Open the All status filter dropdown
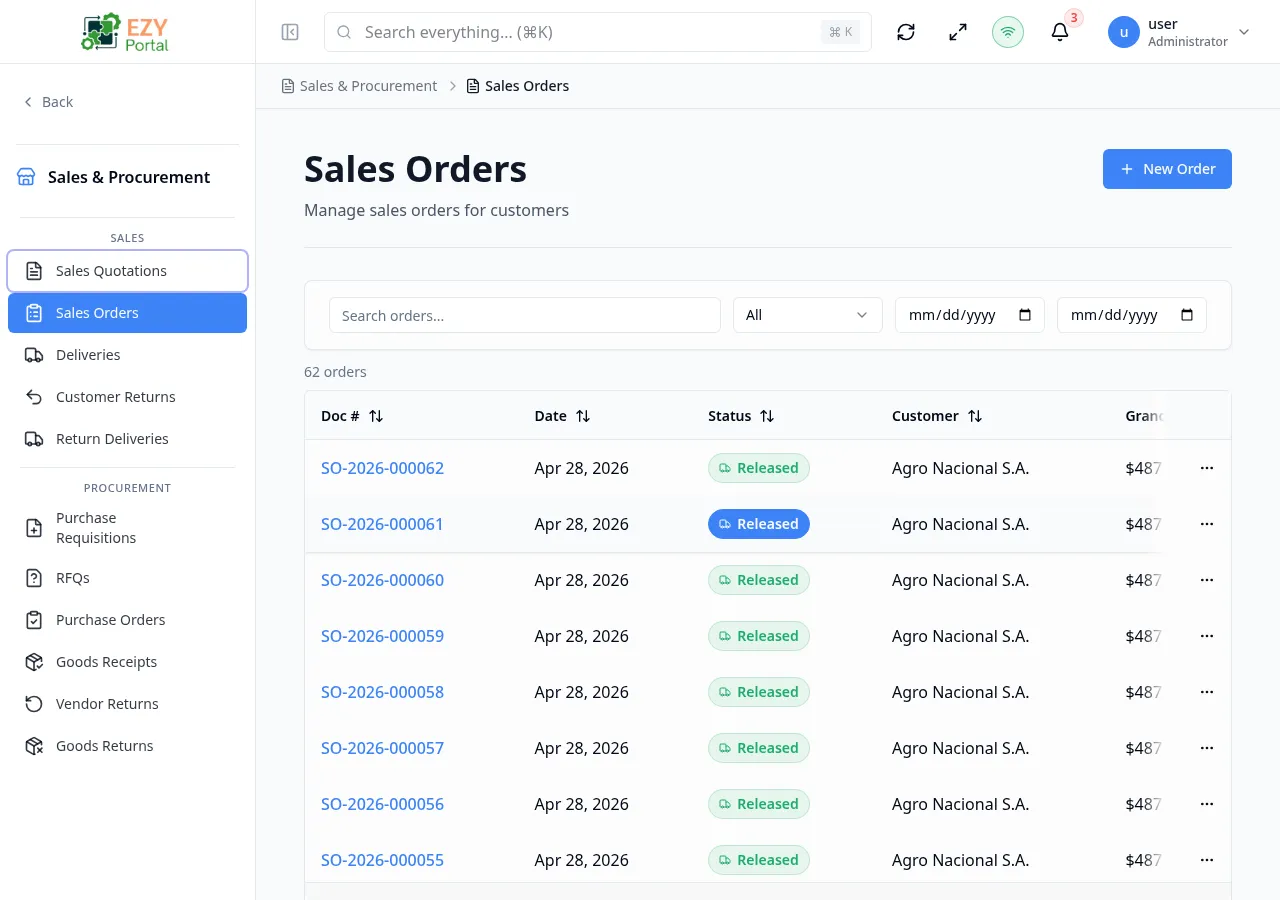 [x=808, y=315]
